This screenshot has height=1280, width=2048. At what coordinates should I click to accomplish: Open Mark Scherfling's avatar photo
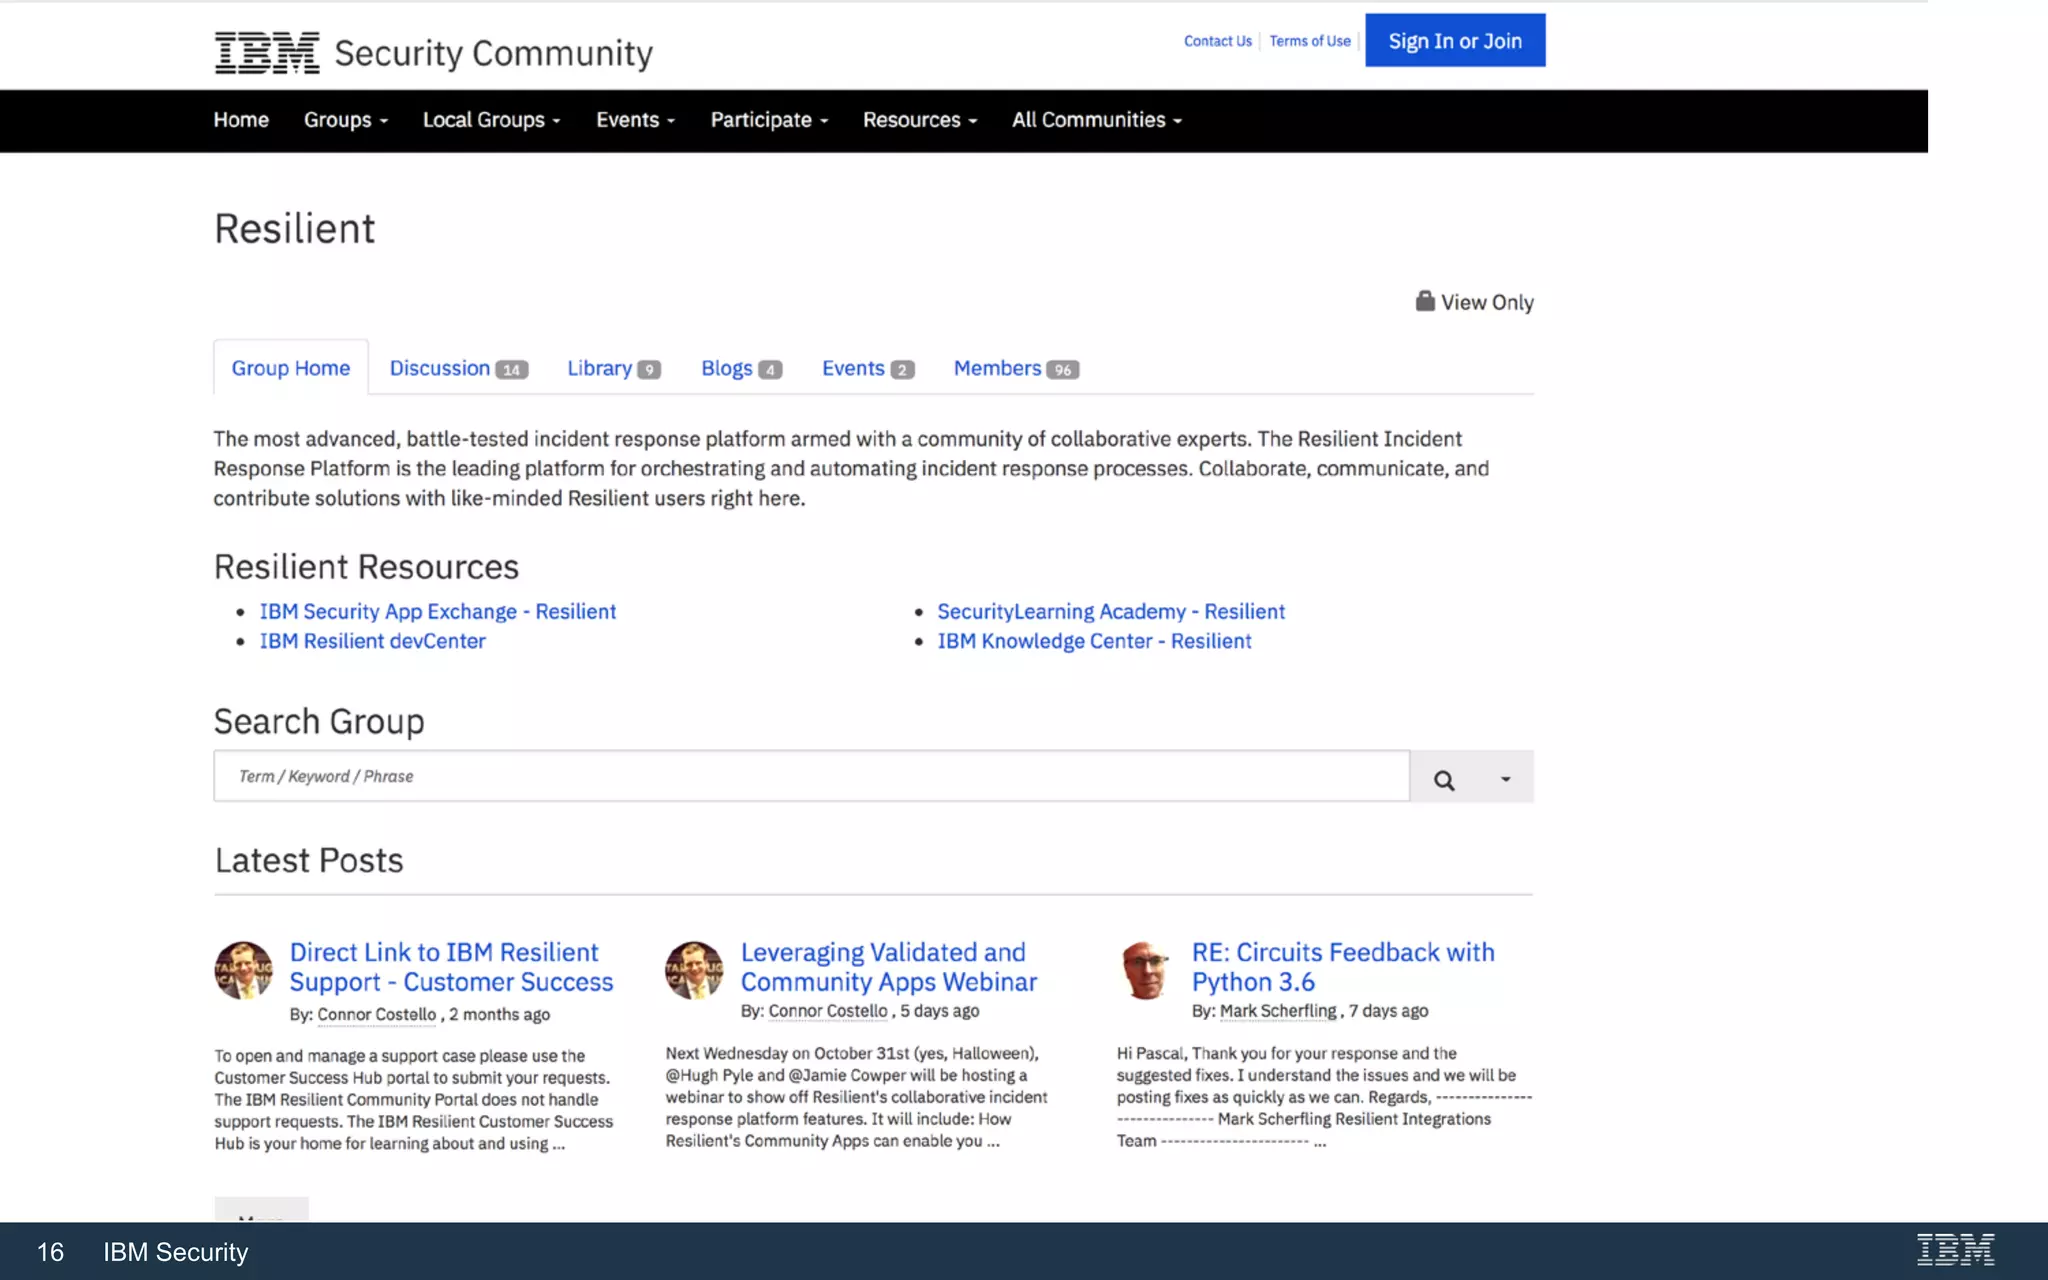click(1145, 970)
